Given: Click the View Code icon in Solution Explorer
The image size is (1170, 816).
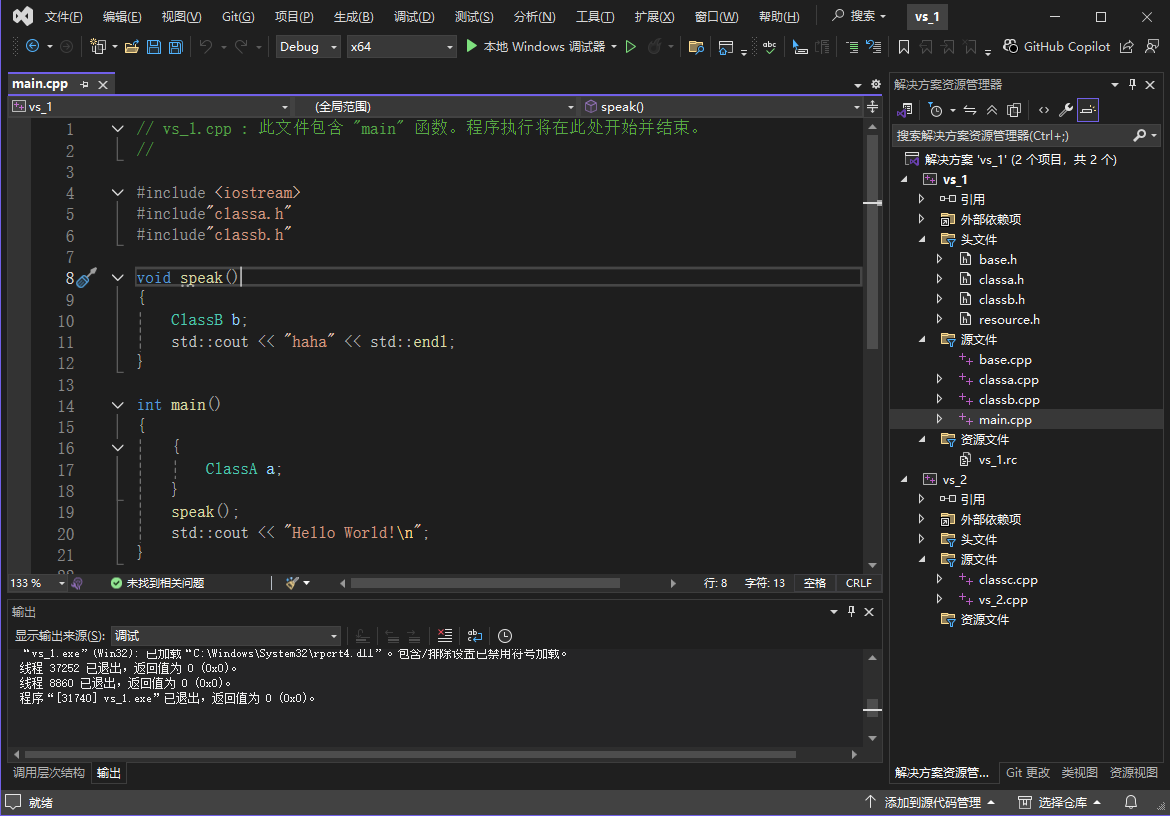Looking at the screenshot, I should 1044,110.
